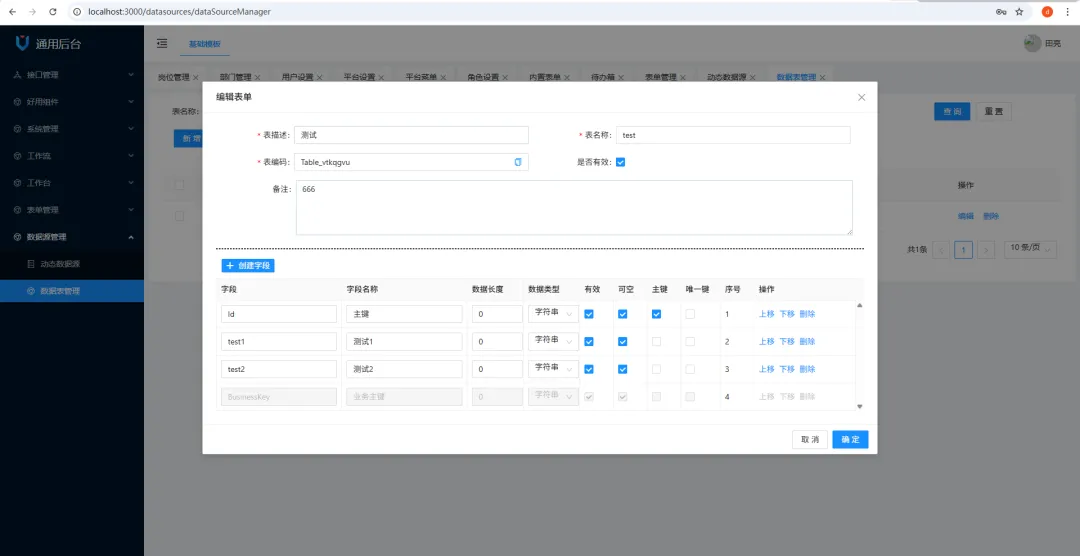Click the user avatar next to 田亮
This screenshot has width=1080, height=556.
(1032, 43)
